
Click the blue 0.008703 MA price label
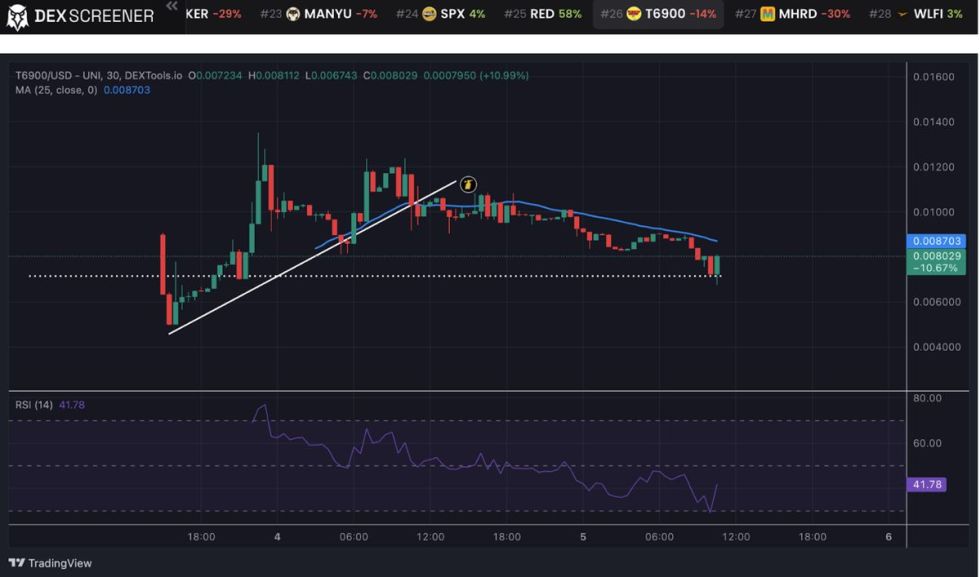pyautogui.click(x=936, y=241)
